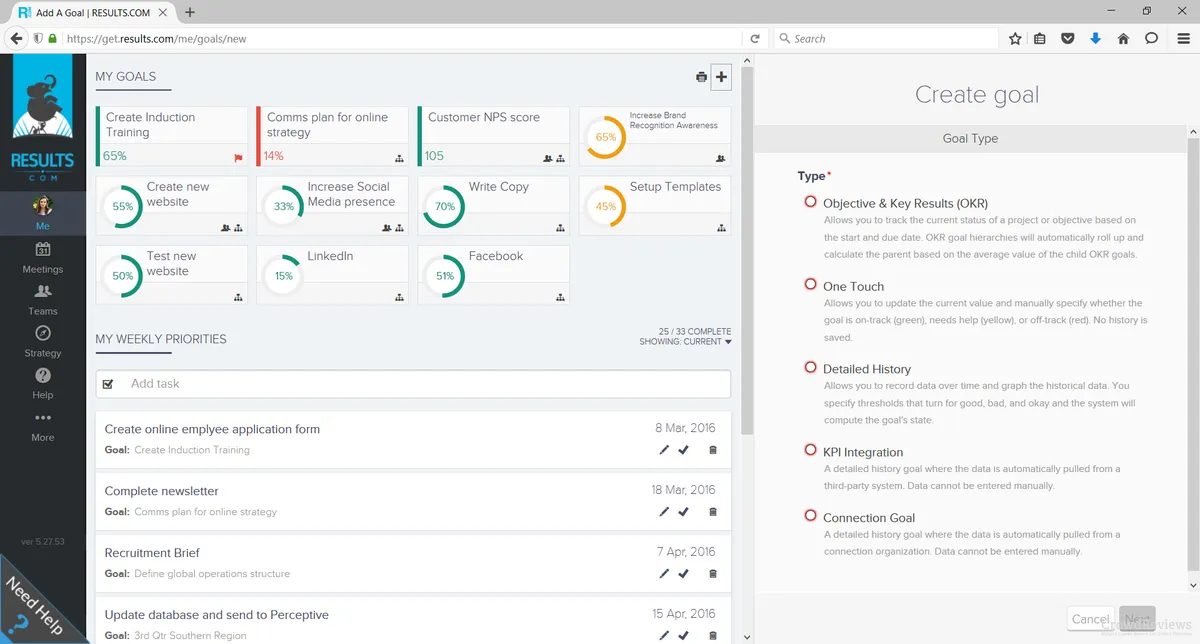Viewport: 1200px width, 644px height.
Task: Open the Complete newsletter task title
Action: point(162,491)
